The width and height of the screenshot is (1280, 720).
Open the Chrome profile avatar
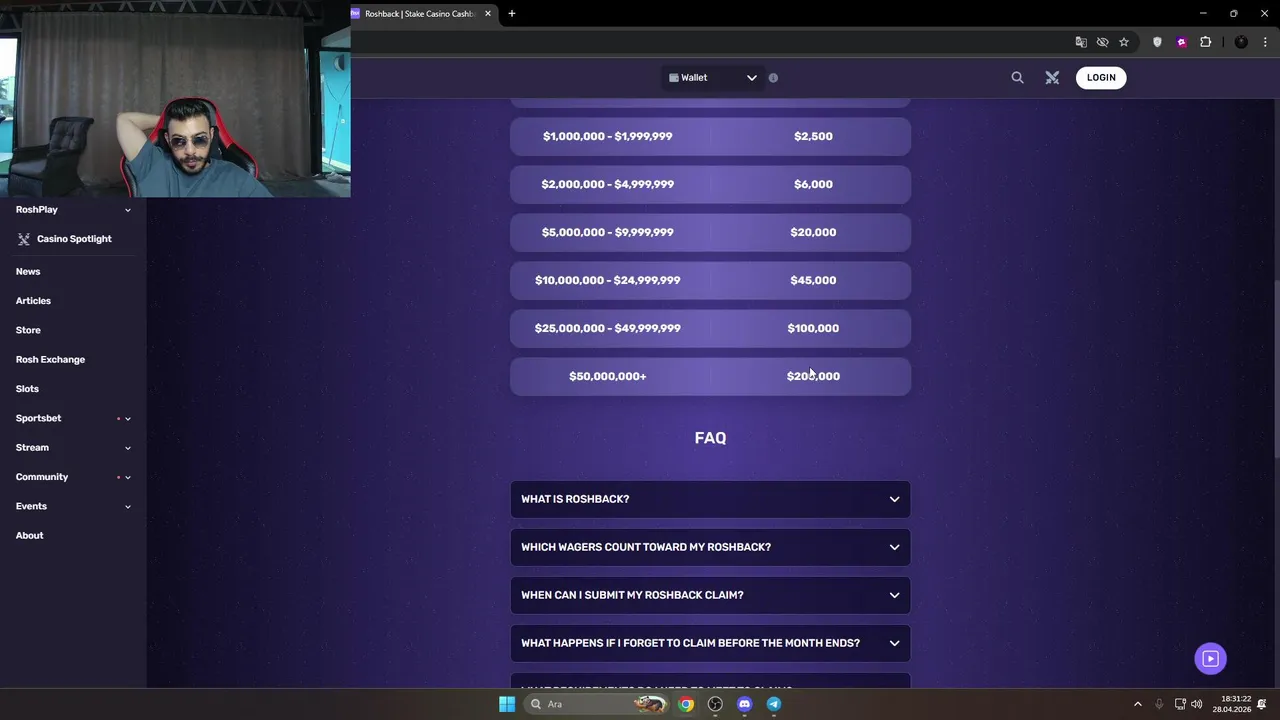click(x=1241, y=42)
